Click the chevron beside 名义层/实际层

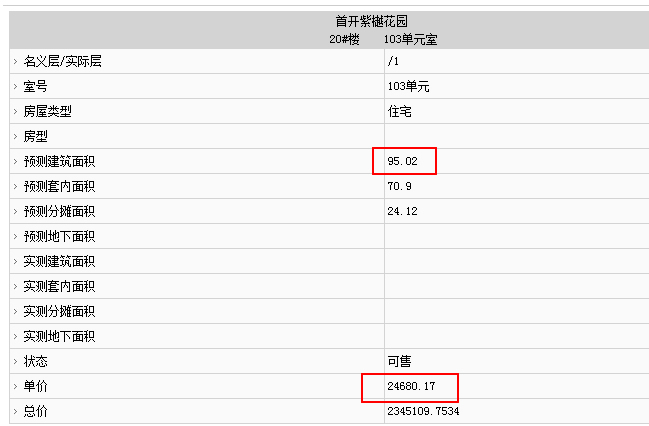coord(15,62)
